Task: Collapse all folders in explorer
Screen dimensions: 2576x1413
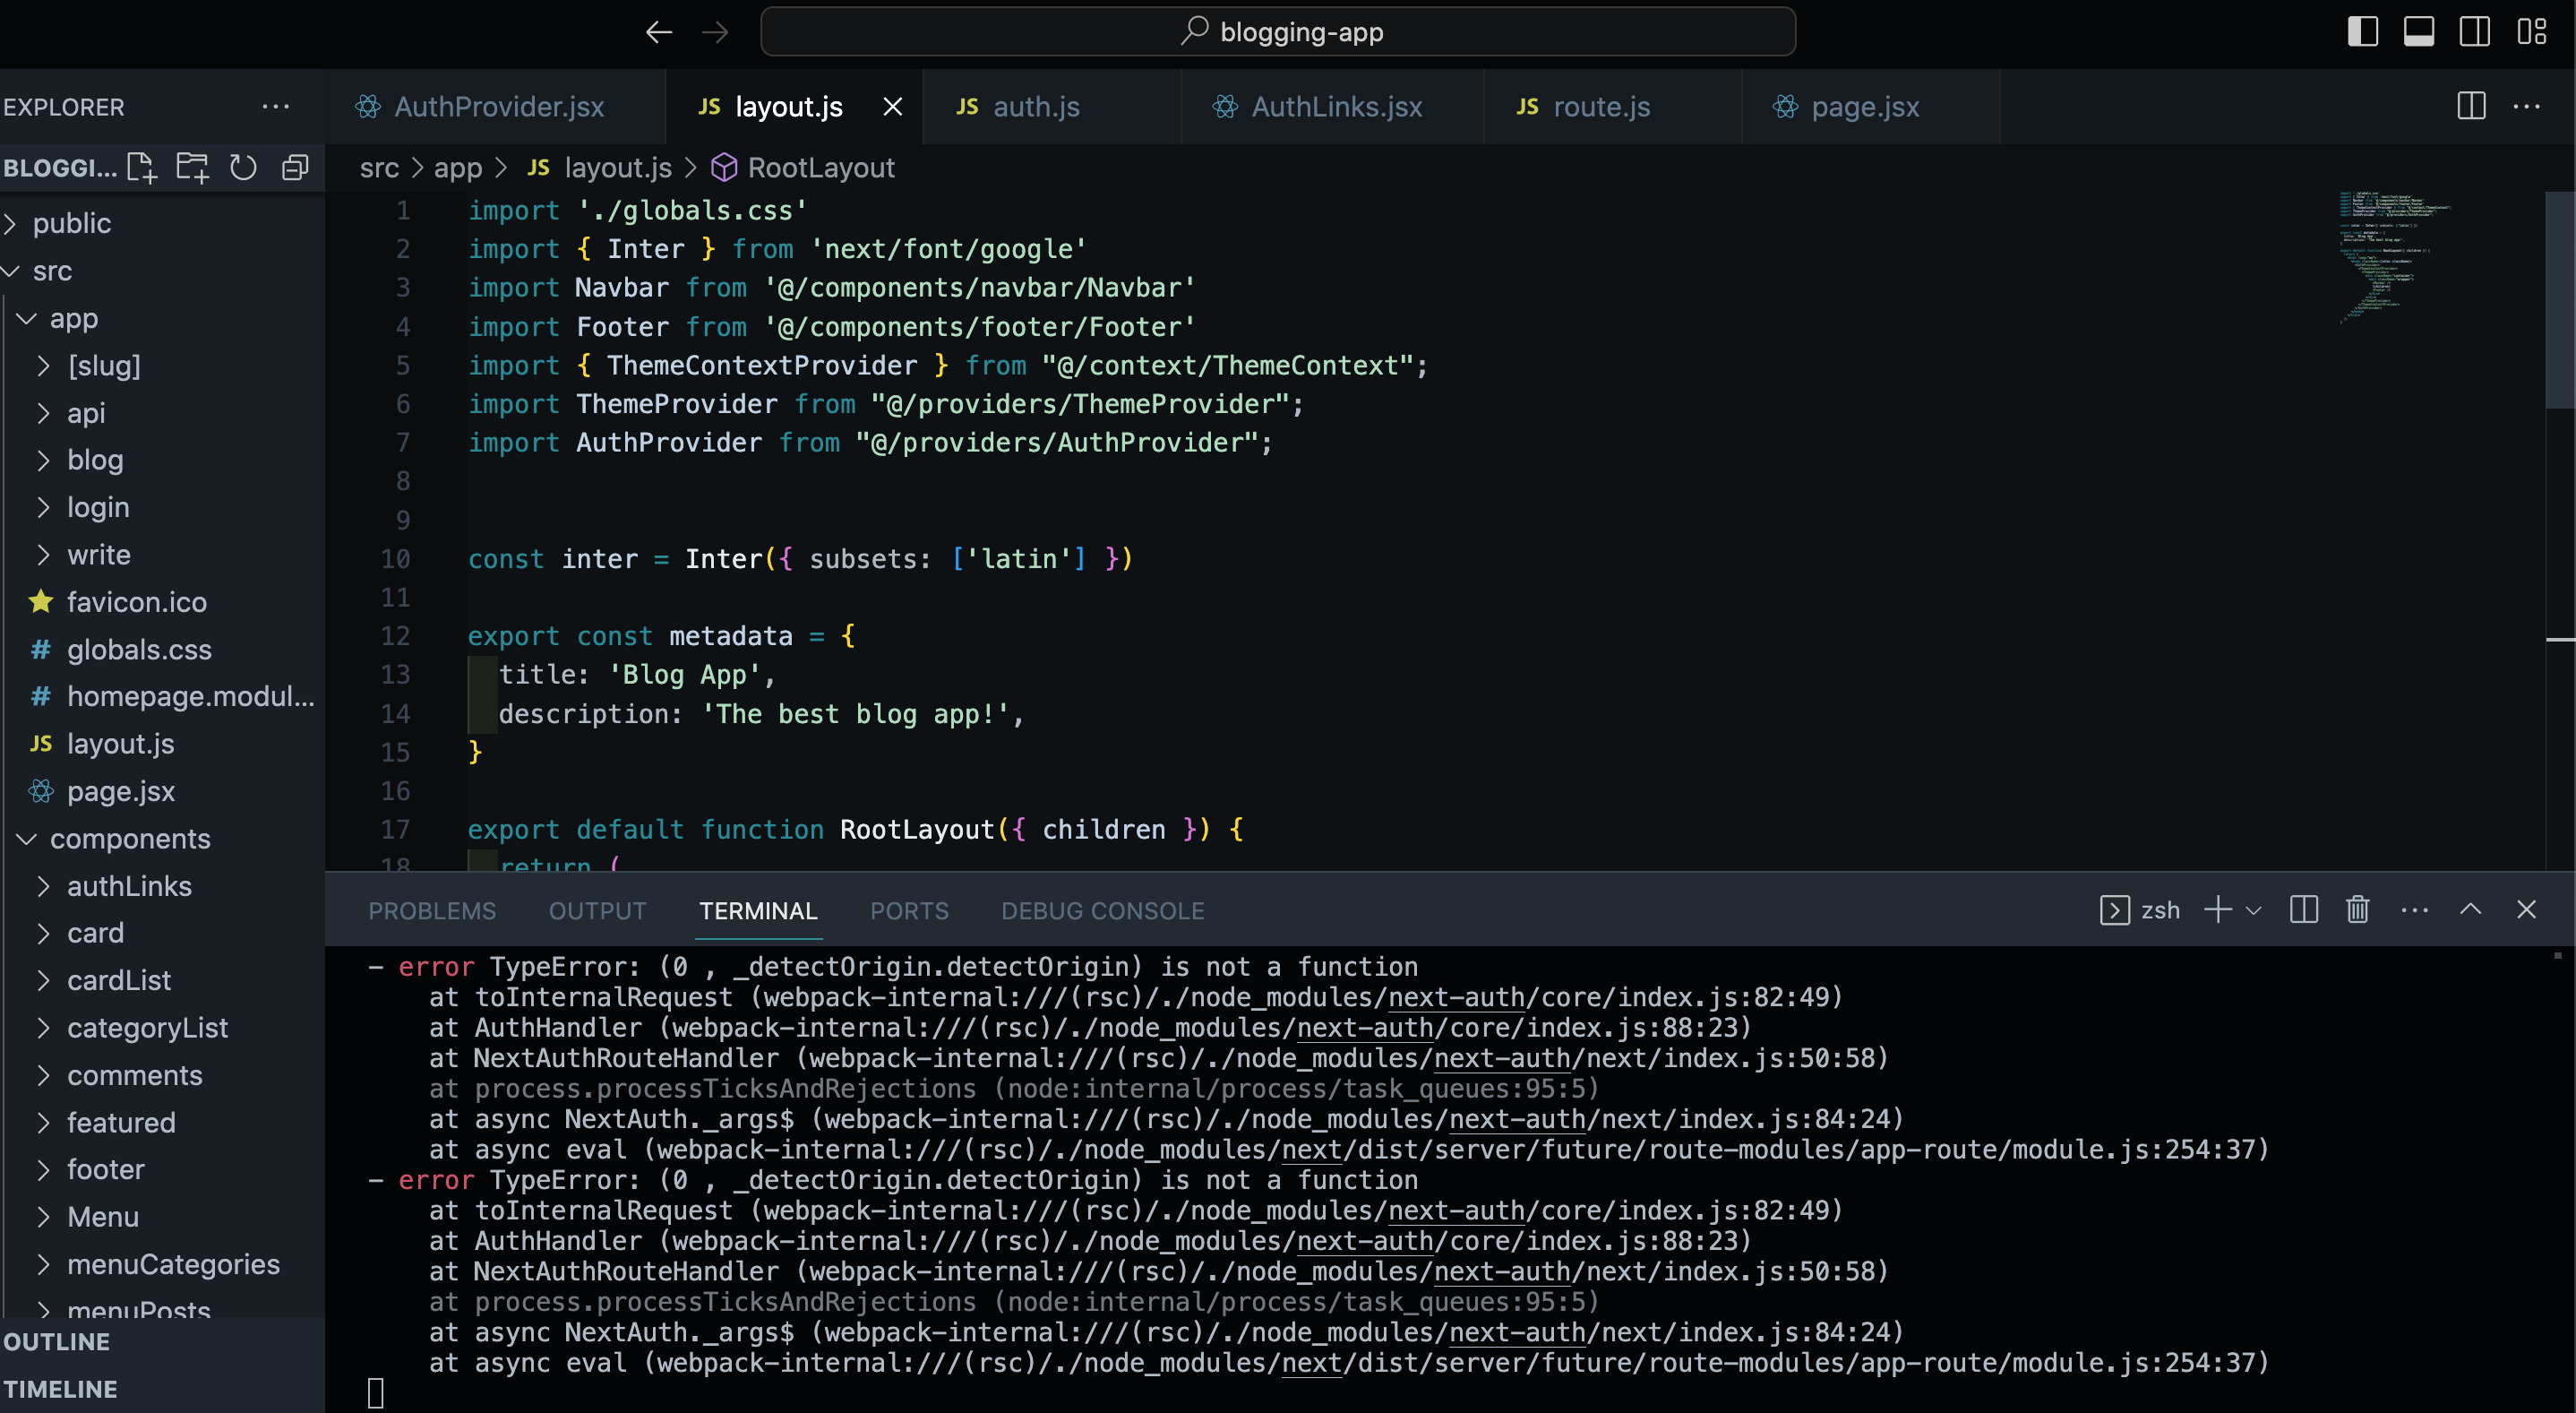Action: (x=294, y=168)
